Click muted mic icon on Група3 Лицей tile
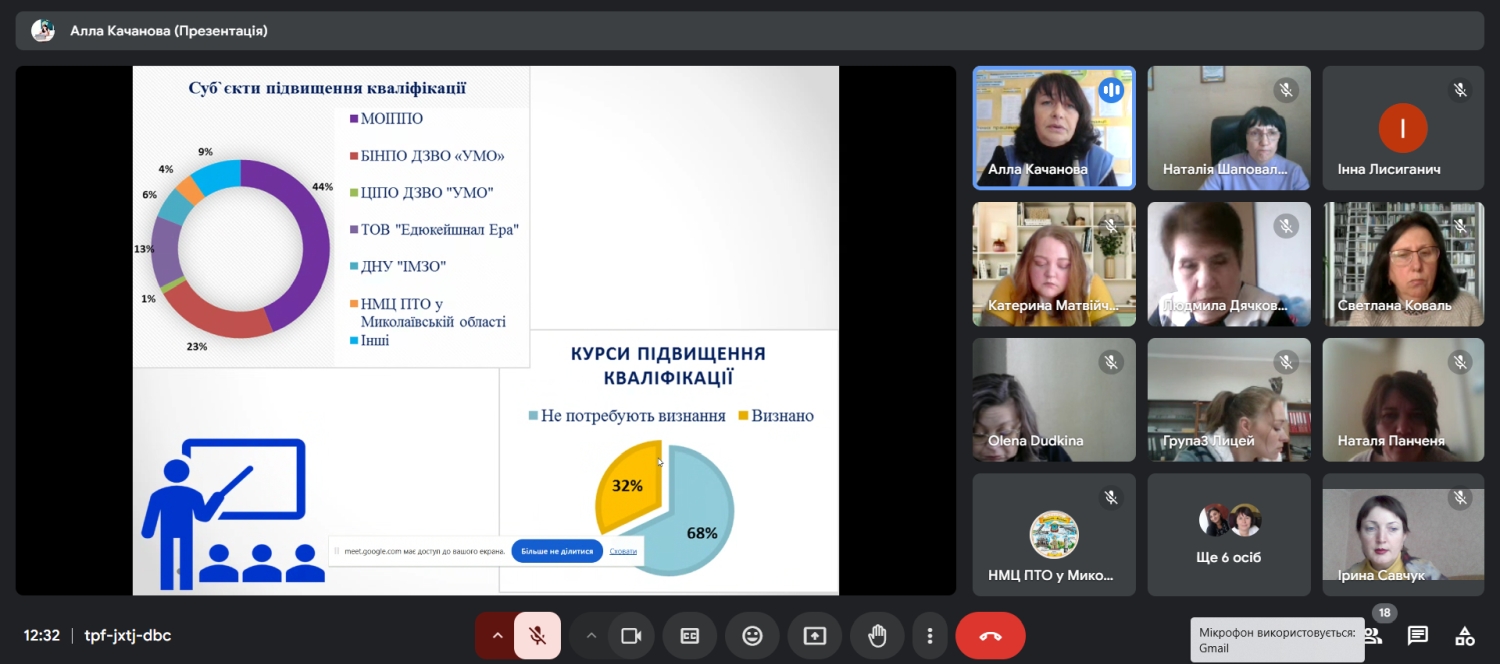Image resolution: width=1500 pixels, height=664 pixels. (1286, 362)
